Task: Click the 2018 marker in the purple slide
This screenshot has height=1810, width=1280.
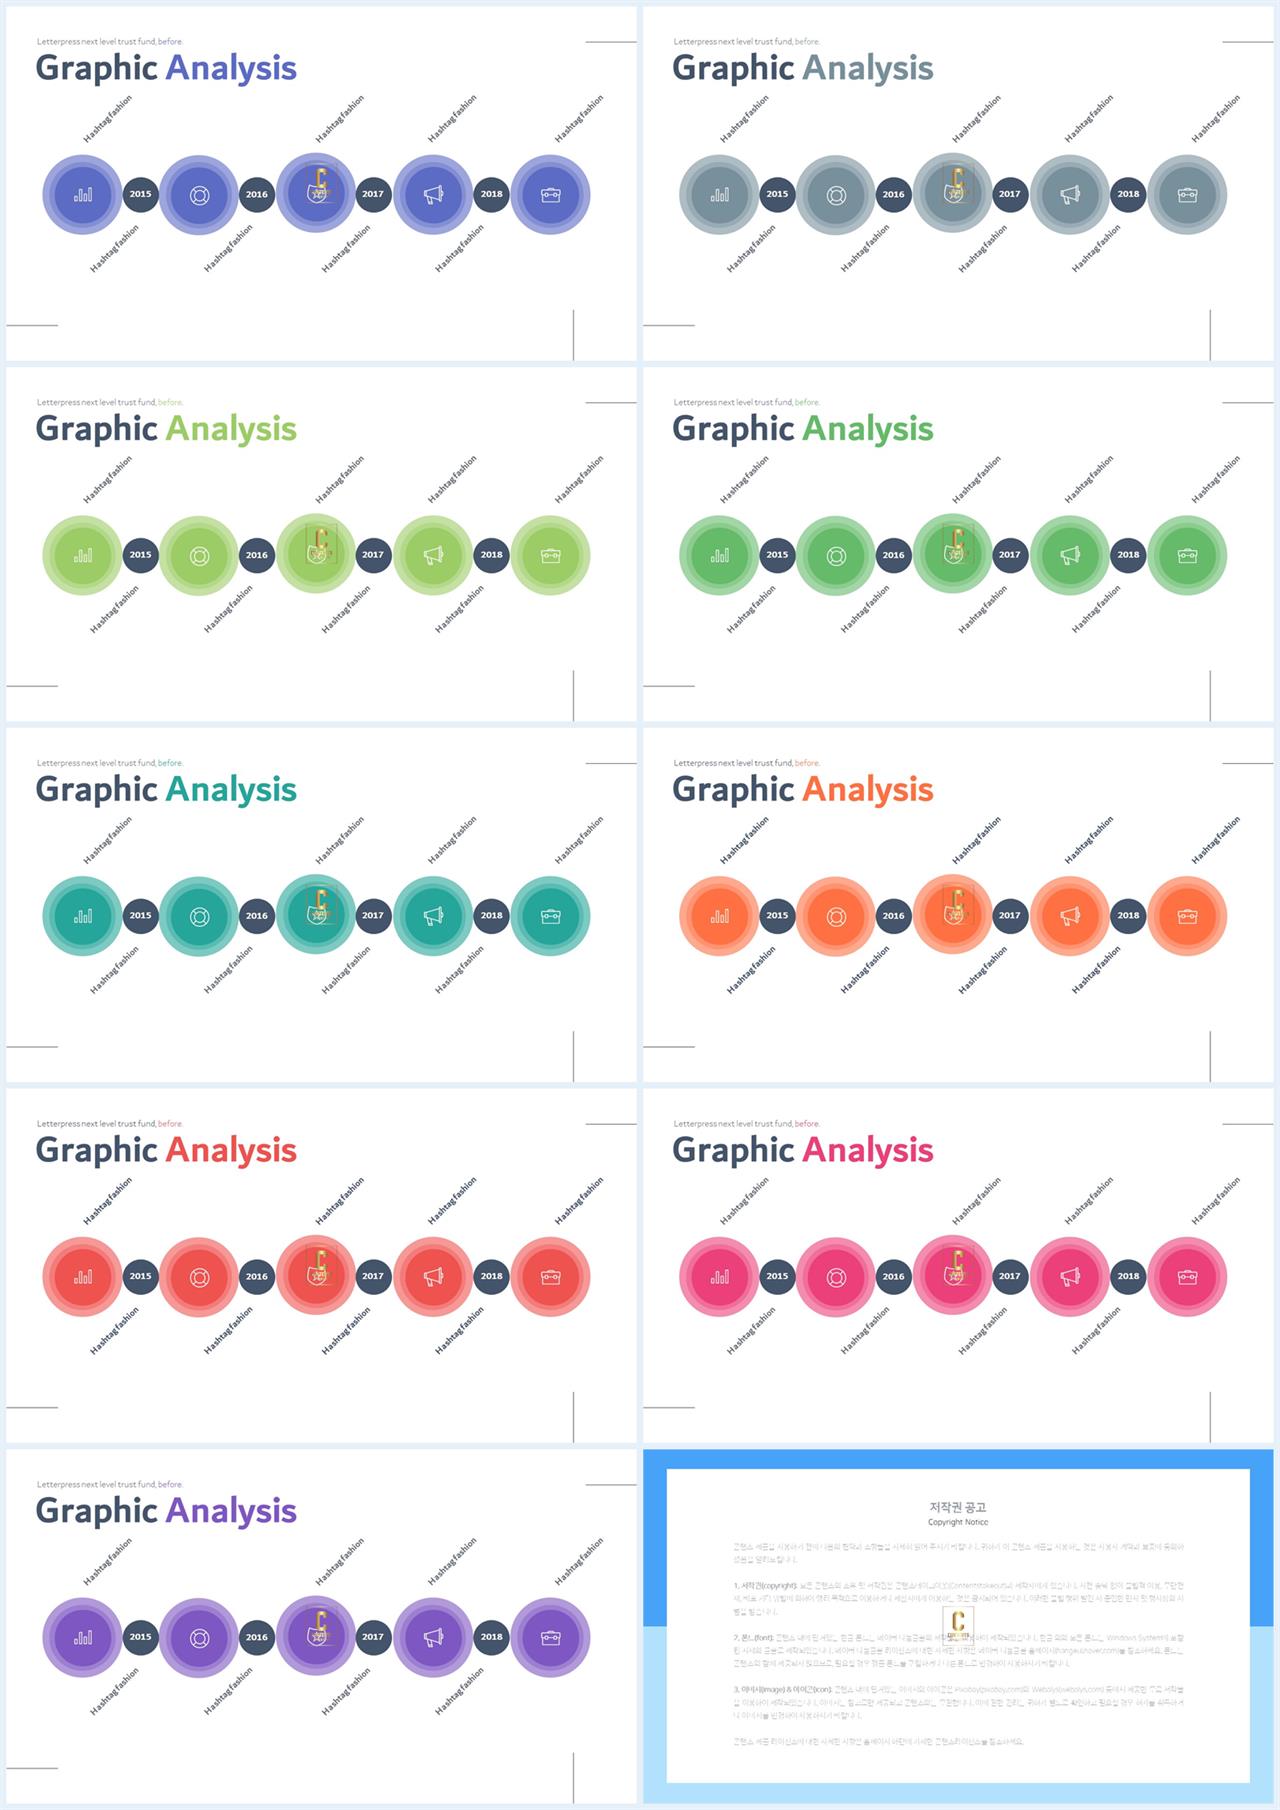Action: pos(491,1637)
